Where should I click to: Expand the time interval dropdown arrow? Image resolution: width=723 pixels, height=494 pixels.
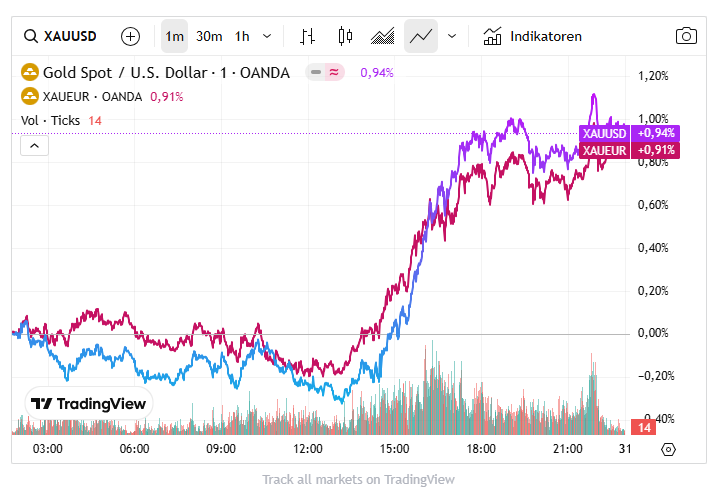point(267,36)
